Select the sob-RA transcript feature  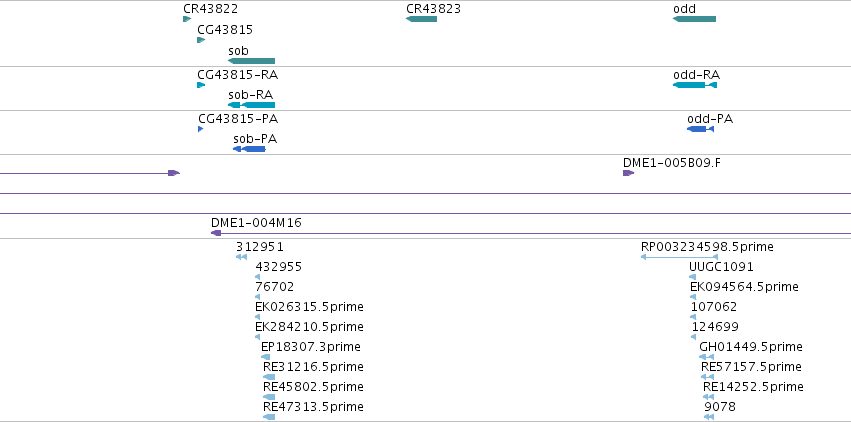[x=251, y=105]
